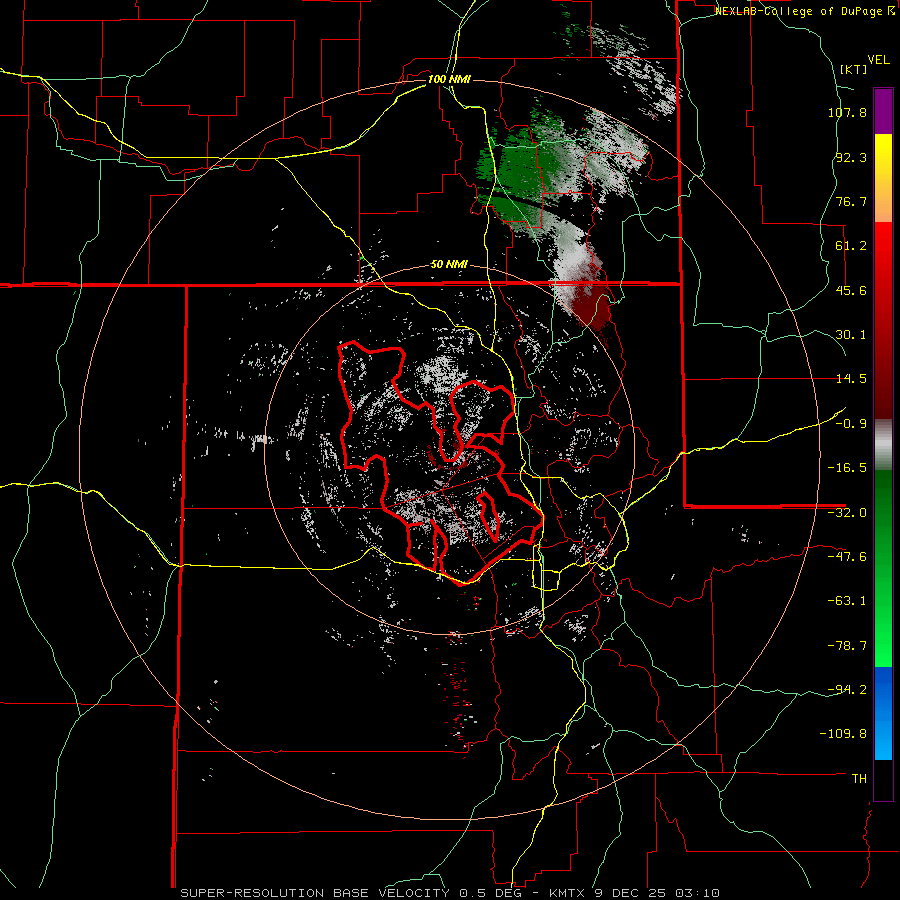Click the -94.2 legend value

coord(847,690)
